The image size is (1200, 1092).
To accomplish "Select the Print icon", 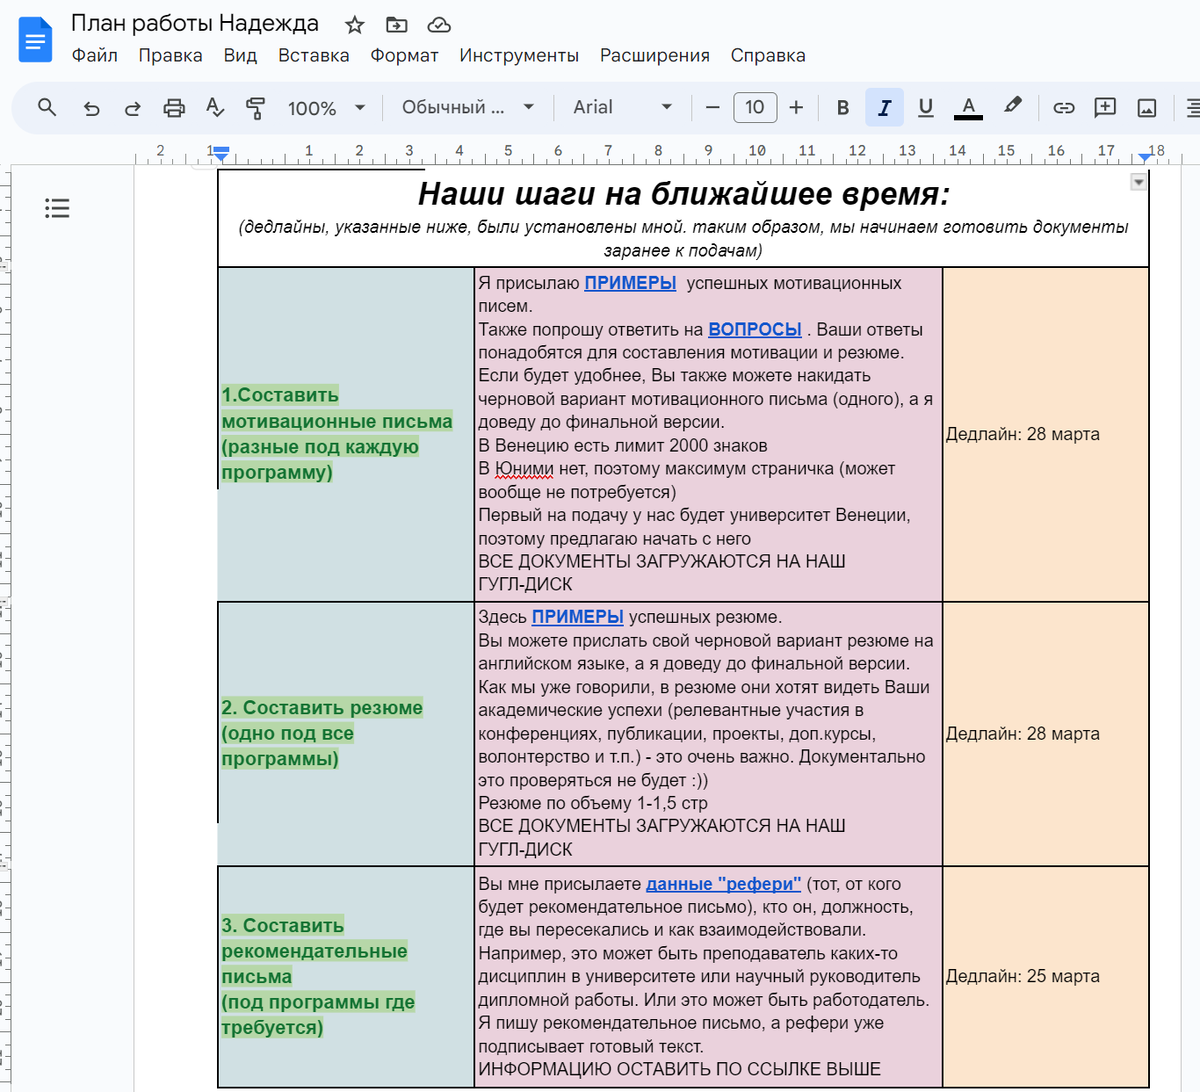I will (x=173, y=107).
